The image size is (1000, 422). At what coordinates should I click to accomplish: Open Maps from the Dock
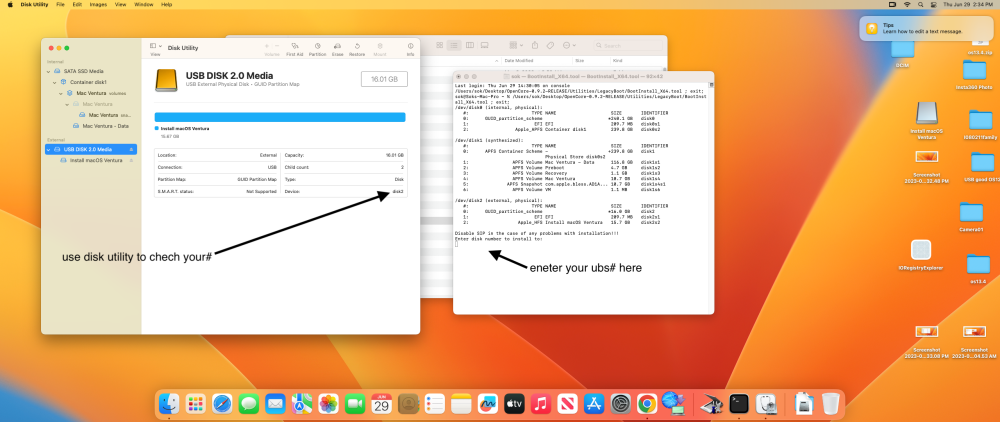click(302, 404)
